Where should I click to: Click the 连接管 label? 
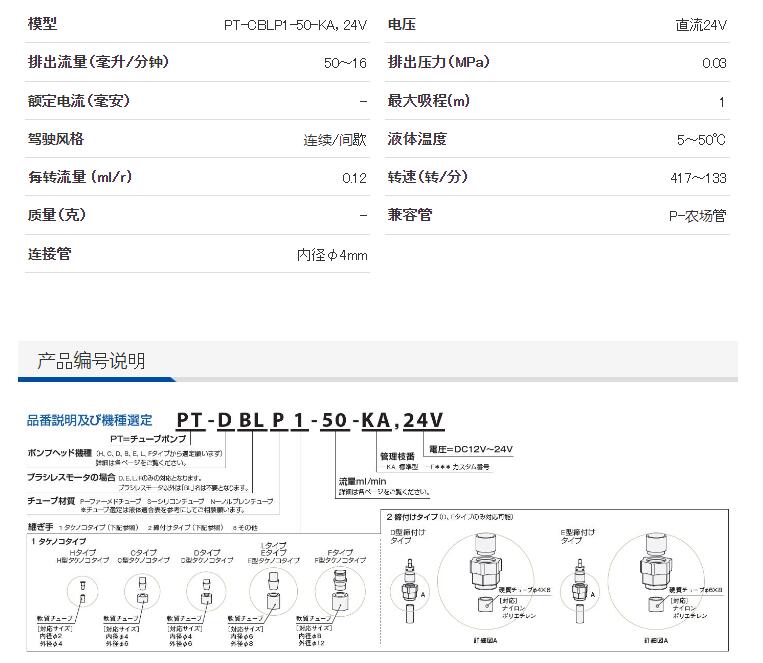click(x=50, y=254)
